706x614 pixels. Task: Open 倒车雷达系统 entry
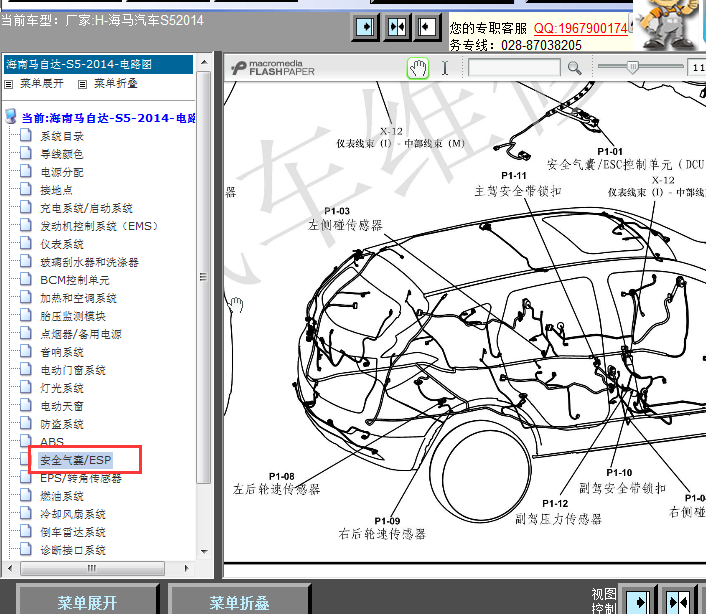click(x=73, y=532)
